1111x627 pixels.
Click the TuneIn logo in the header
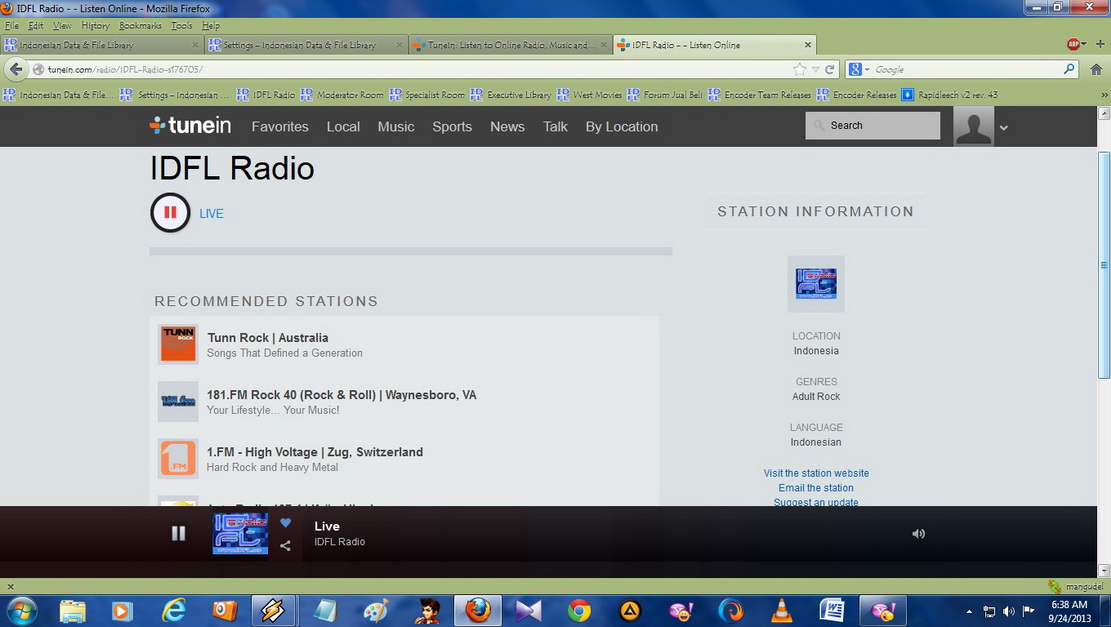[x=190, y=126]
